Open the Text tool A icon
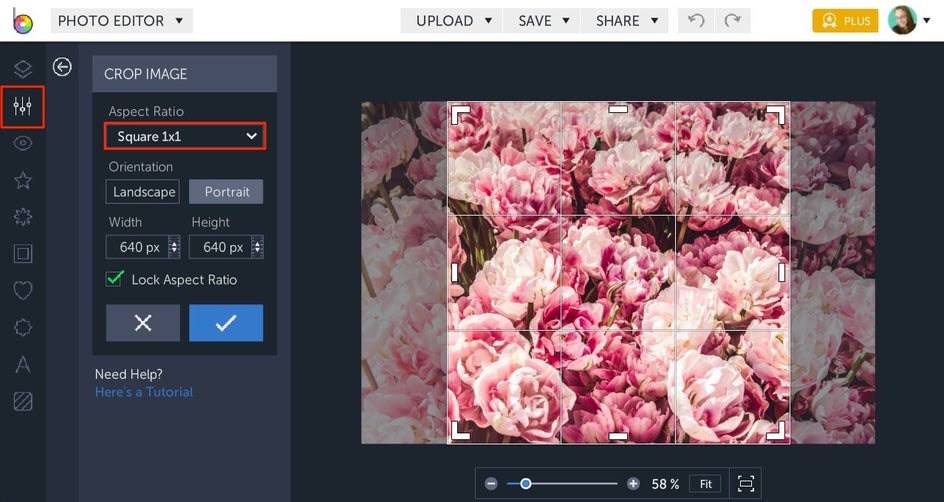Viewport: 944px width, 502px height. tap(23, 364)
